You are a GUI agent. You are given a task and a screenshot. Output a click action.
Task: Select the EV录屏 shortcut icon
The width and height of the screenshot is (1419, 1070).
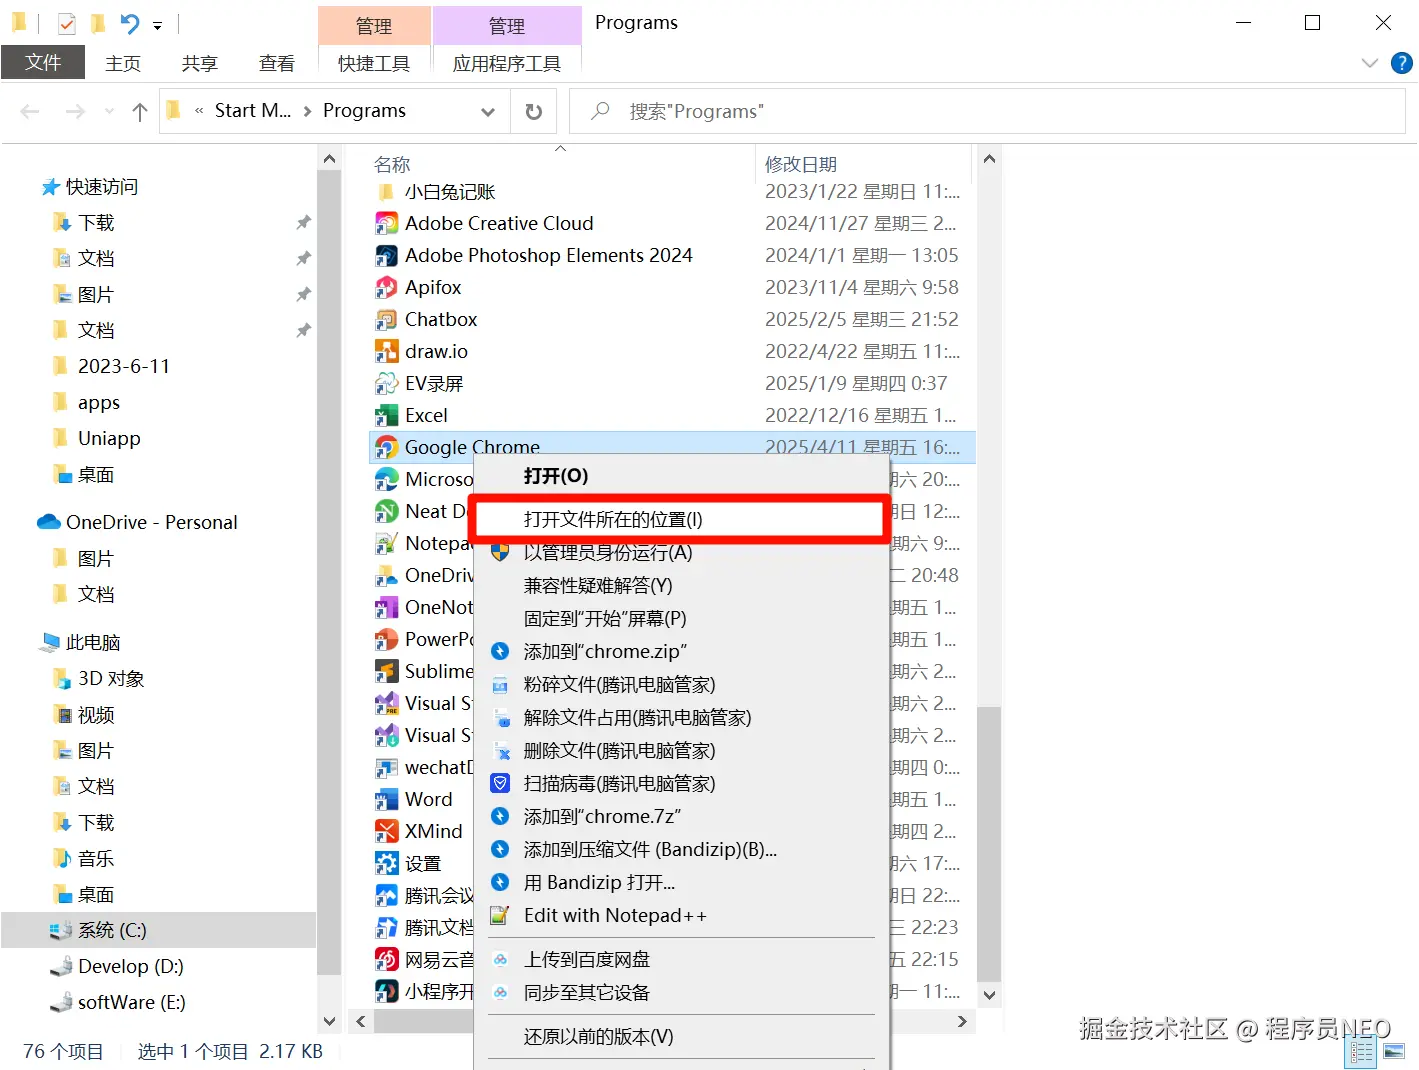coord(386,383)
